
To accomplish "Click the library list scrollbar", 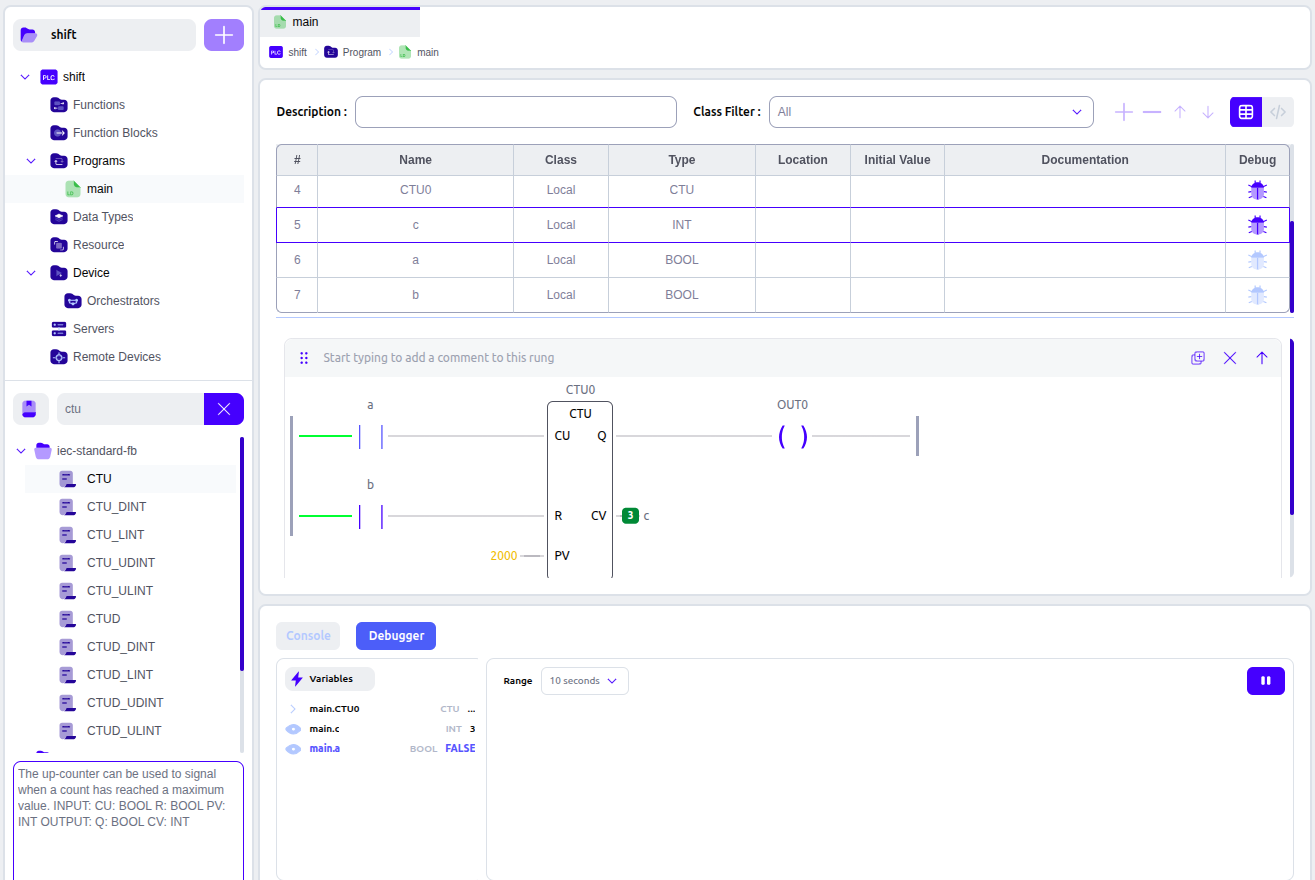I will 241,553.
